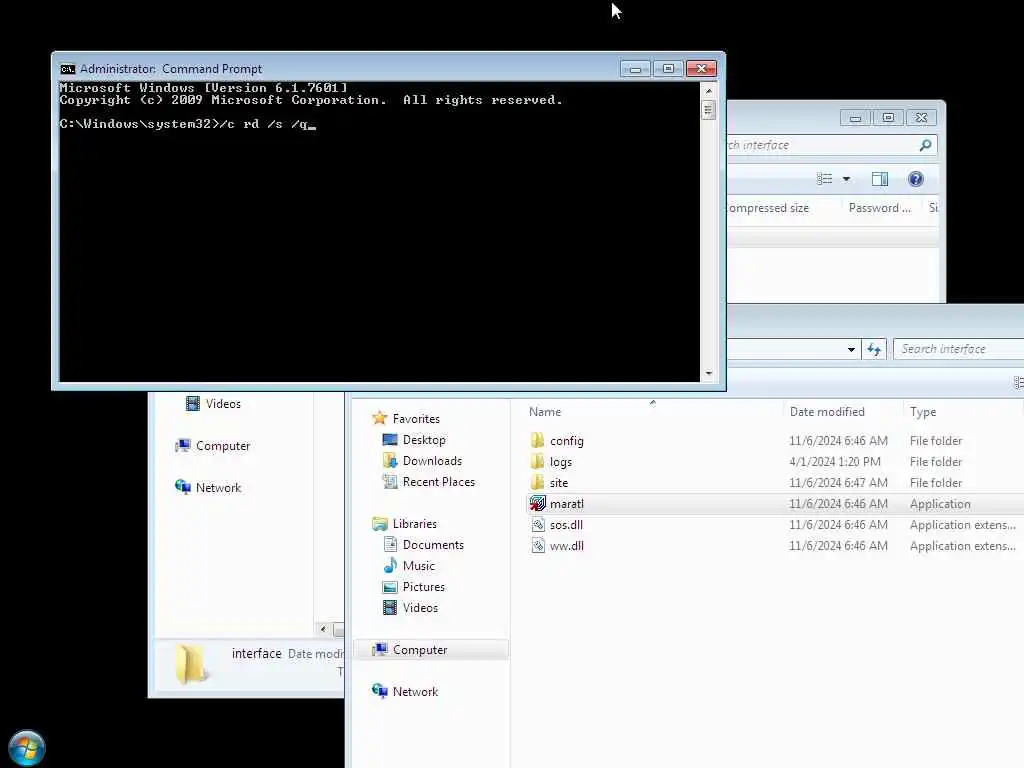Click the Command Prompt scrollbar thumb
The width and height of the screenshot is (1024, 768).
coord(709,109)
